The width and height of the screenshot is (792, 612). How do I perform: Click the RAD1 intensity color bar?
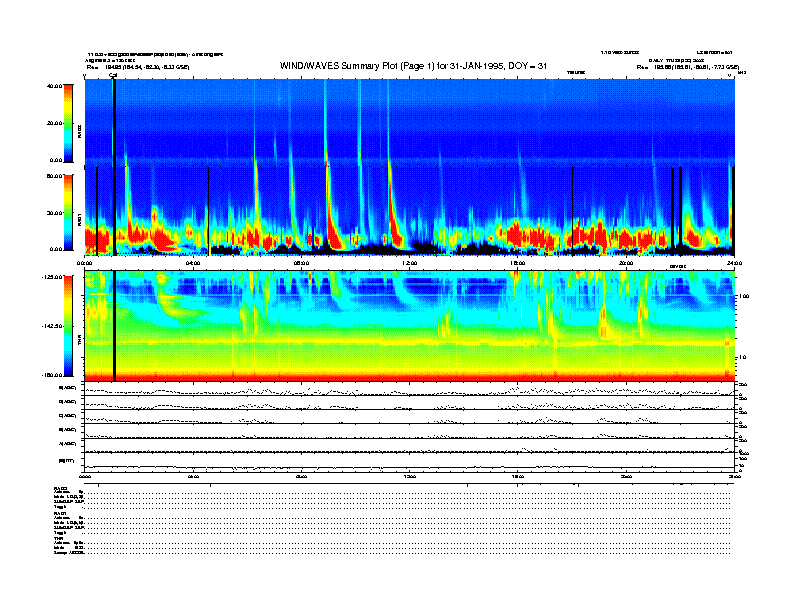click(x=68, y=212)
